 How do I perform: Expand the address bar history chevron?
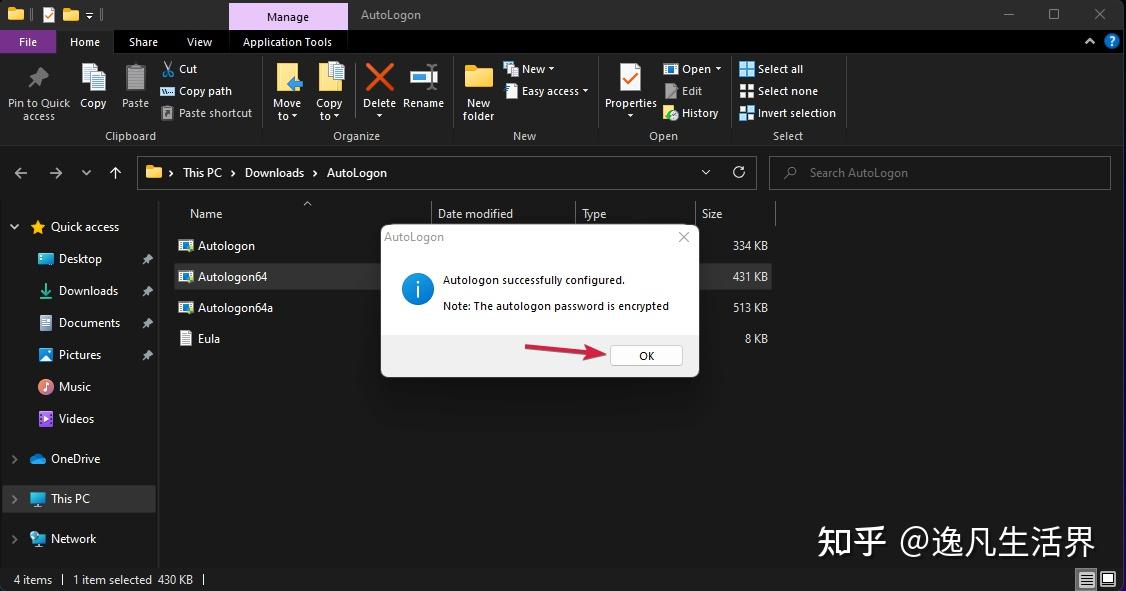coord(706,172)
